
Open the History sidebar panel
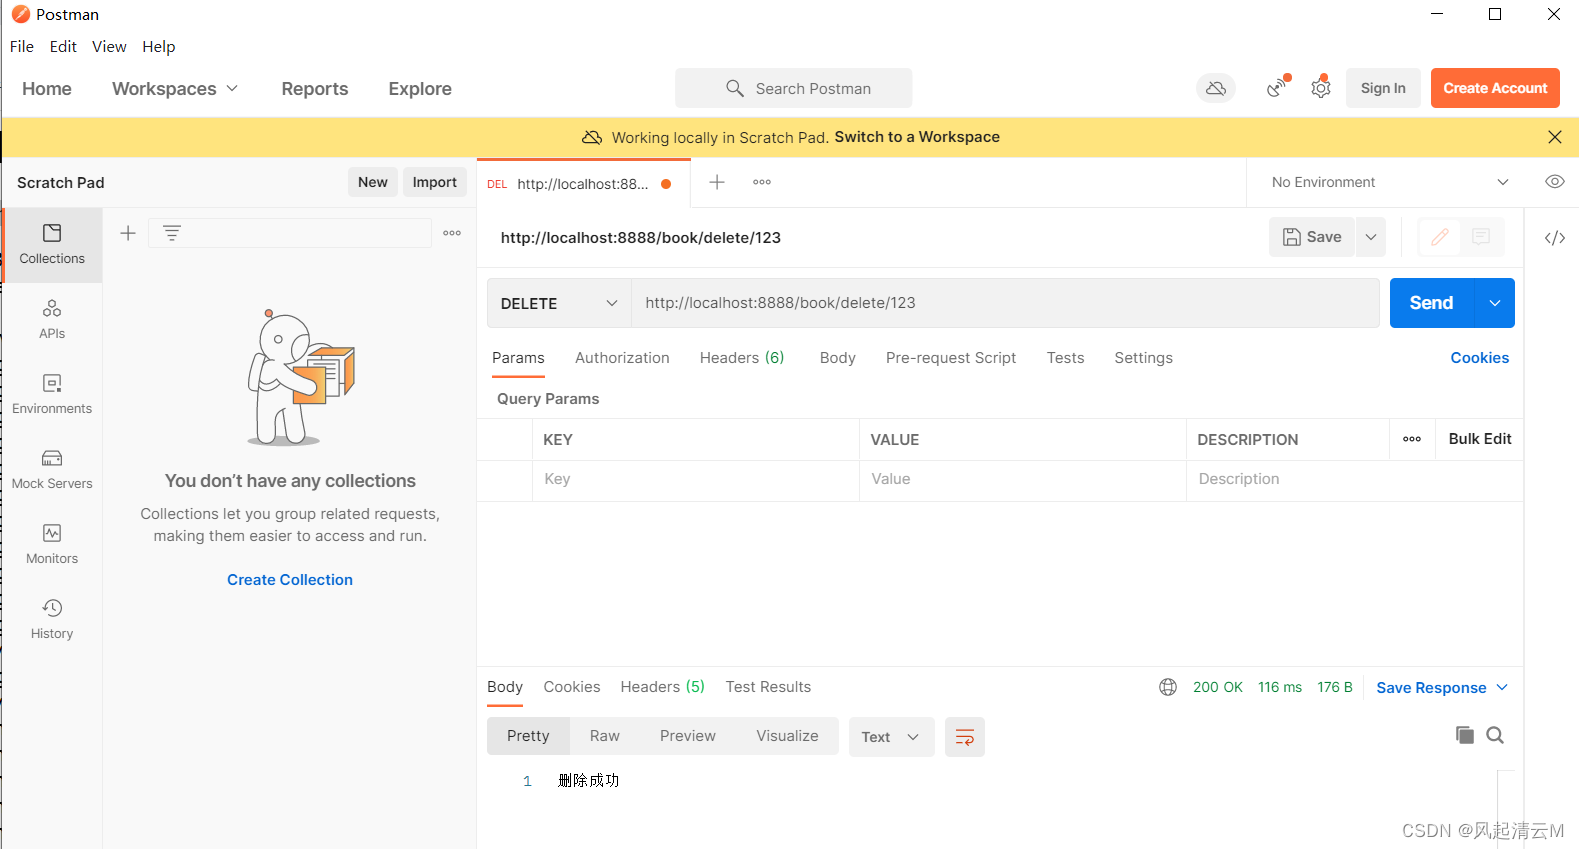pos(52,620)
